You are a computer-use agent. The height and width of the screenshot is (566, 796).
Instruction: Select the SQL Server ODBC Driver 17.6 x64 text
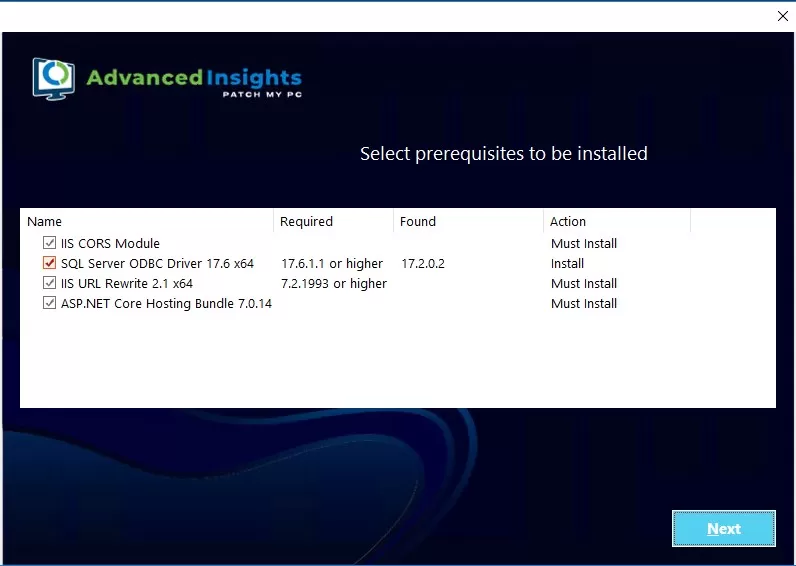coord(157,263)
